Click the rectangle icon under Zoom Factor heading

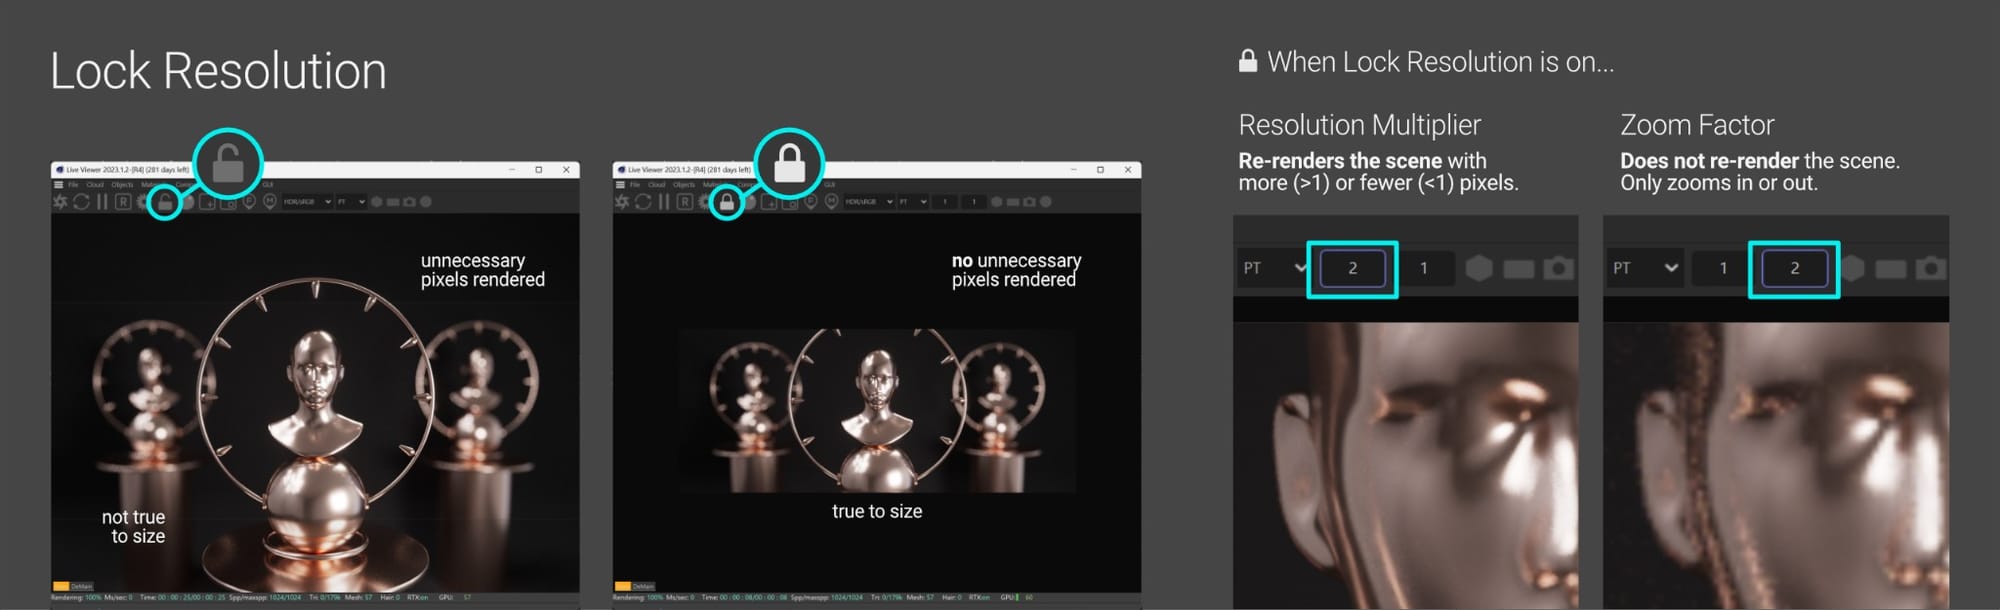tap(1890, 269)
